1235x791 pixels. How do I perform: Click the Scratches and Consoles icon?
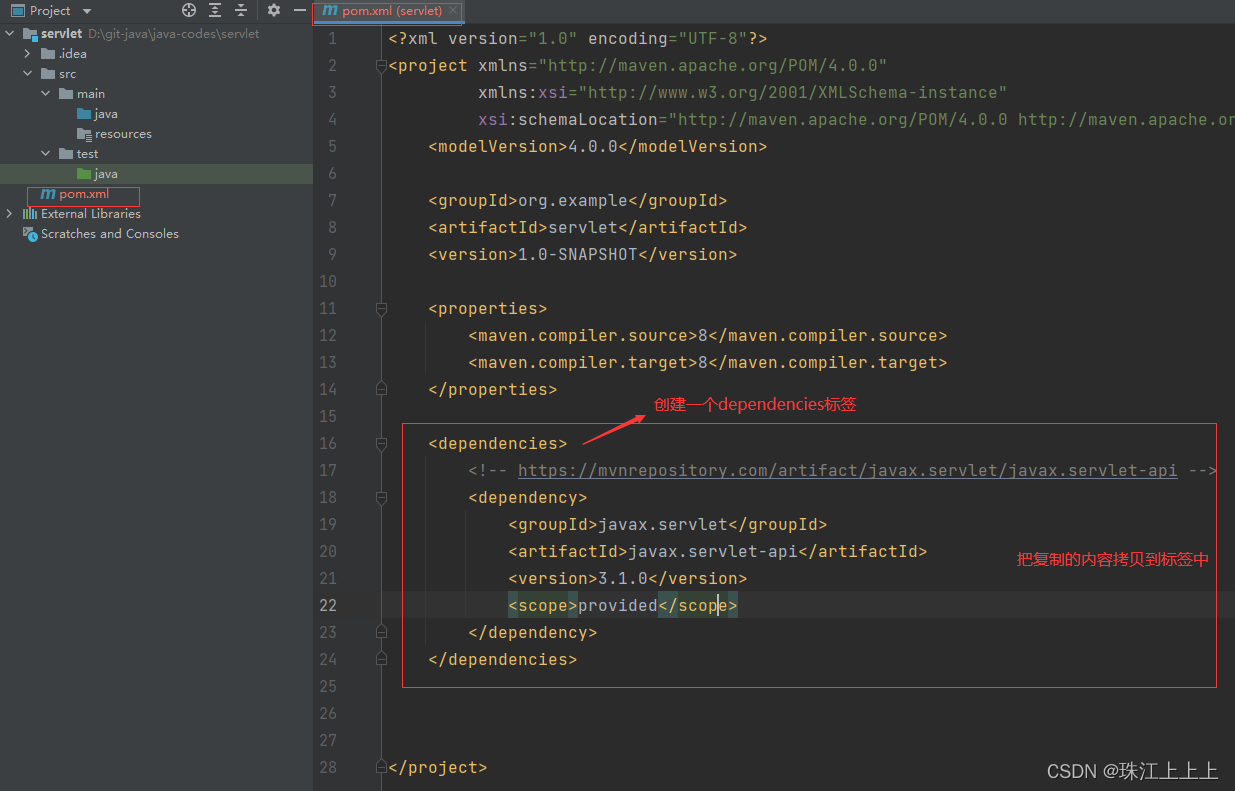30,234
